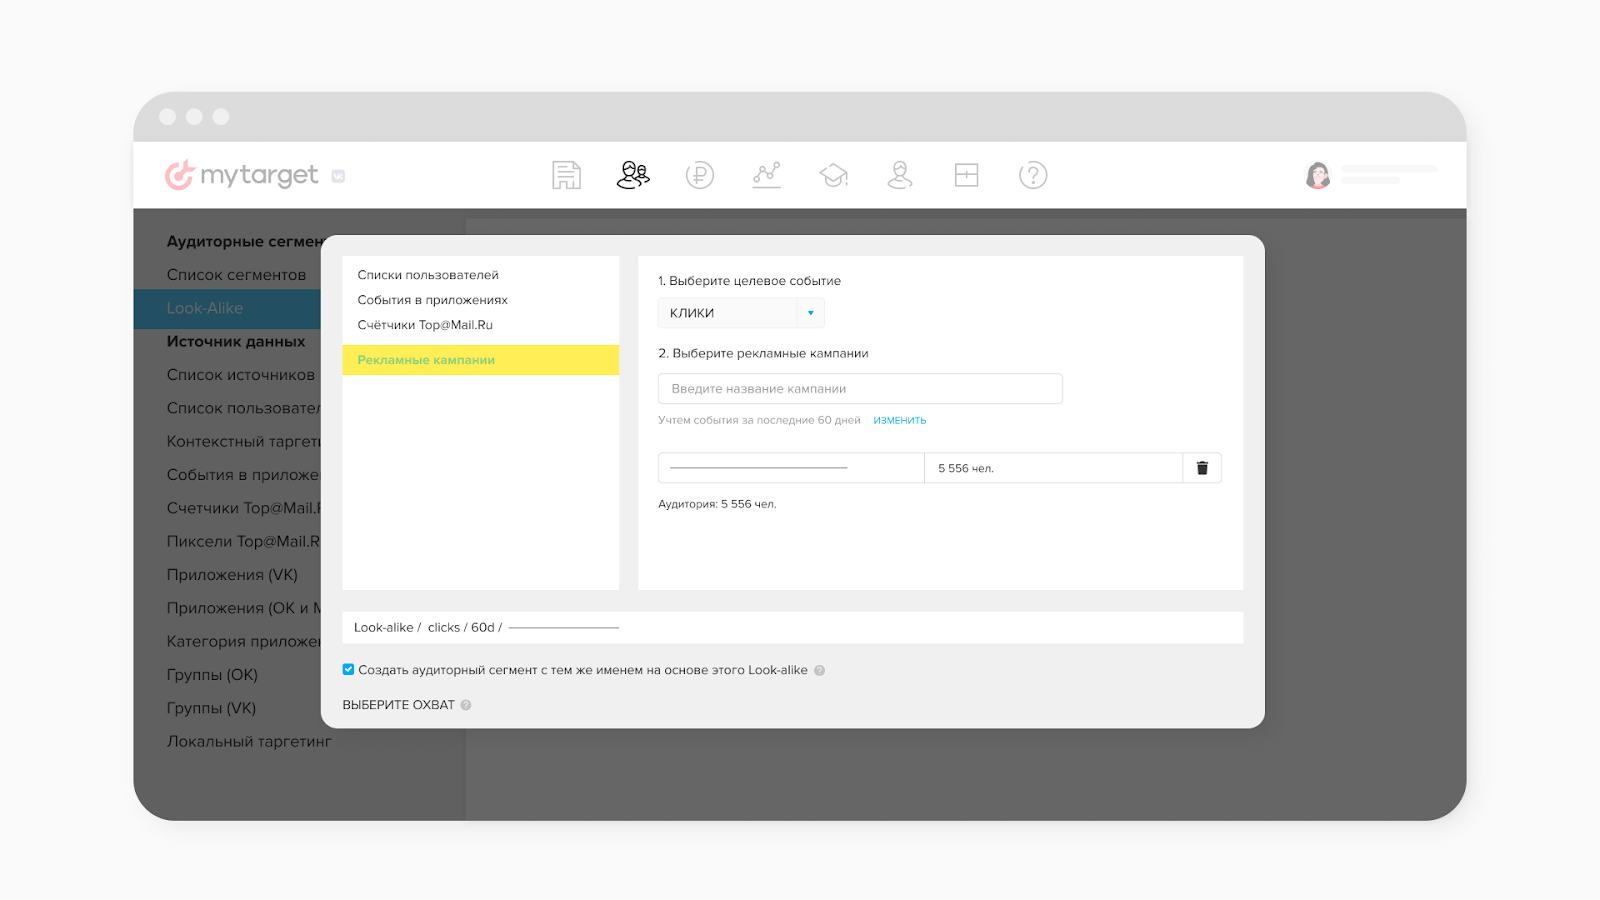Open the campaigns list icon in the top navigation

[x=566, y=175]
